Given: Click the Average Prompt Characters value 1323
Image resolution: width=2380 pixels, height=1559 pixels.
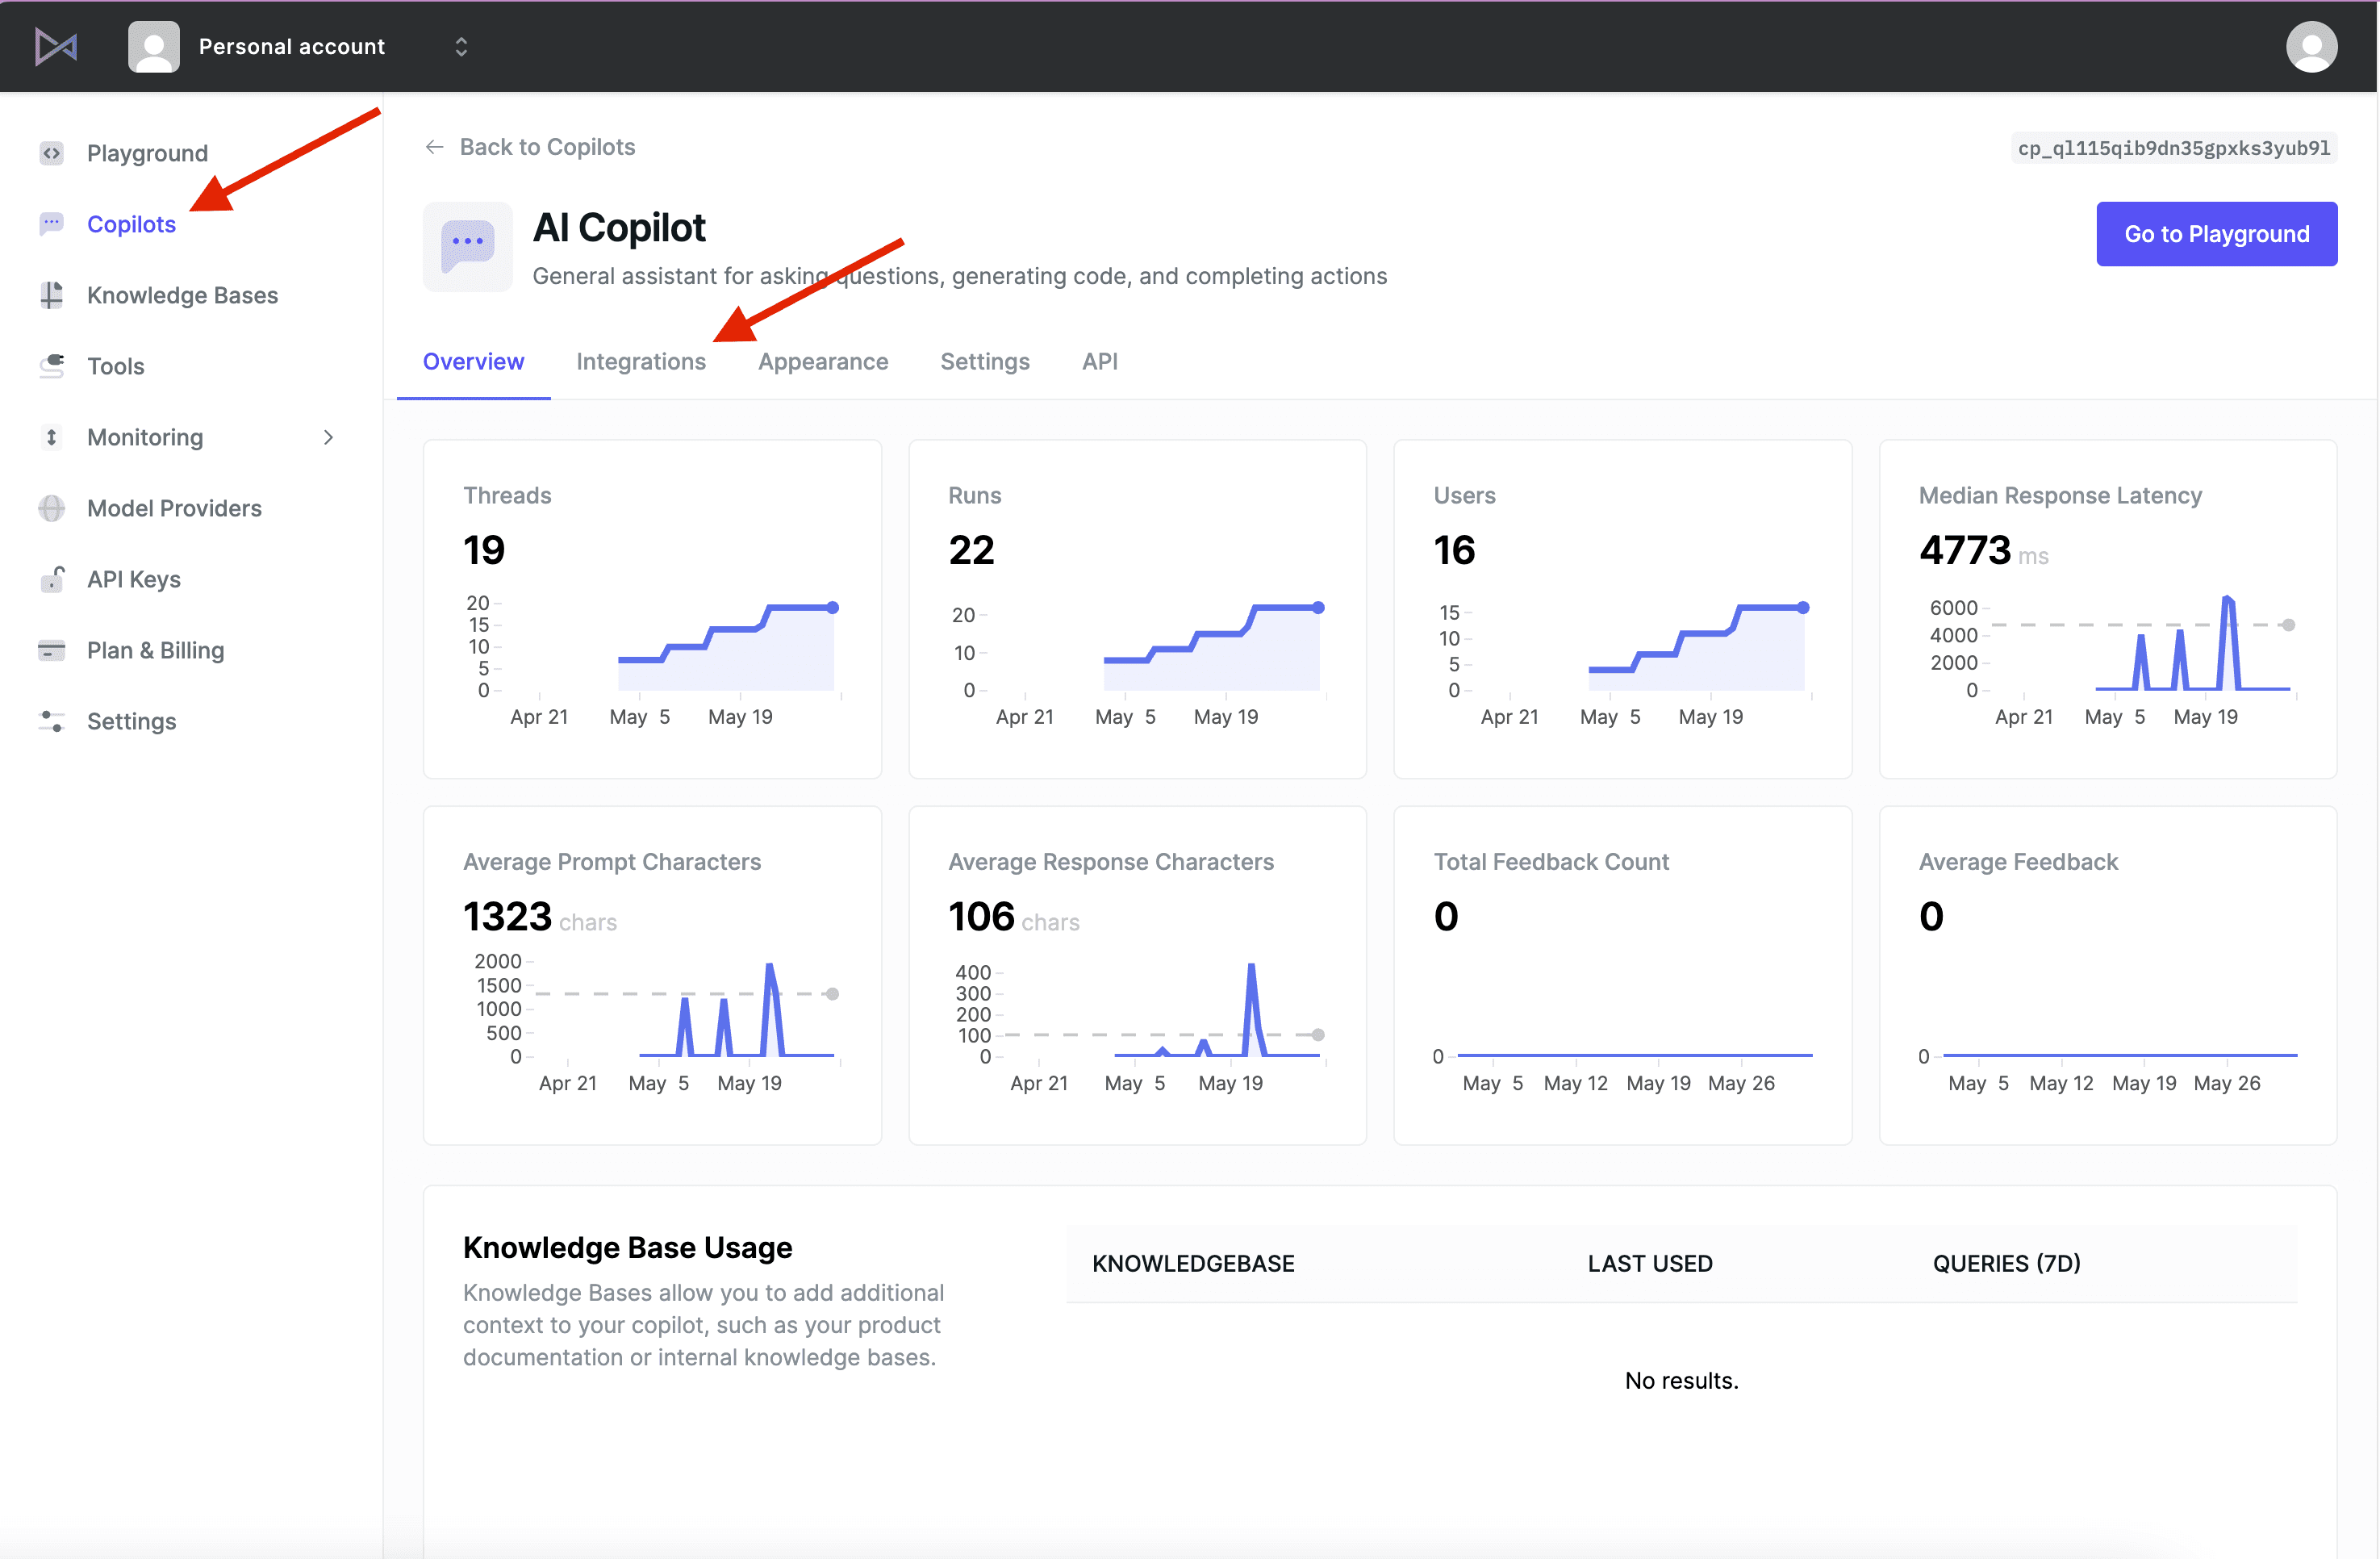Looking at the screenshot, I should point(507,916).
